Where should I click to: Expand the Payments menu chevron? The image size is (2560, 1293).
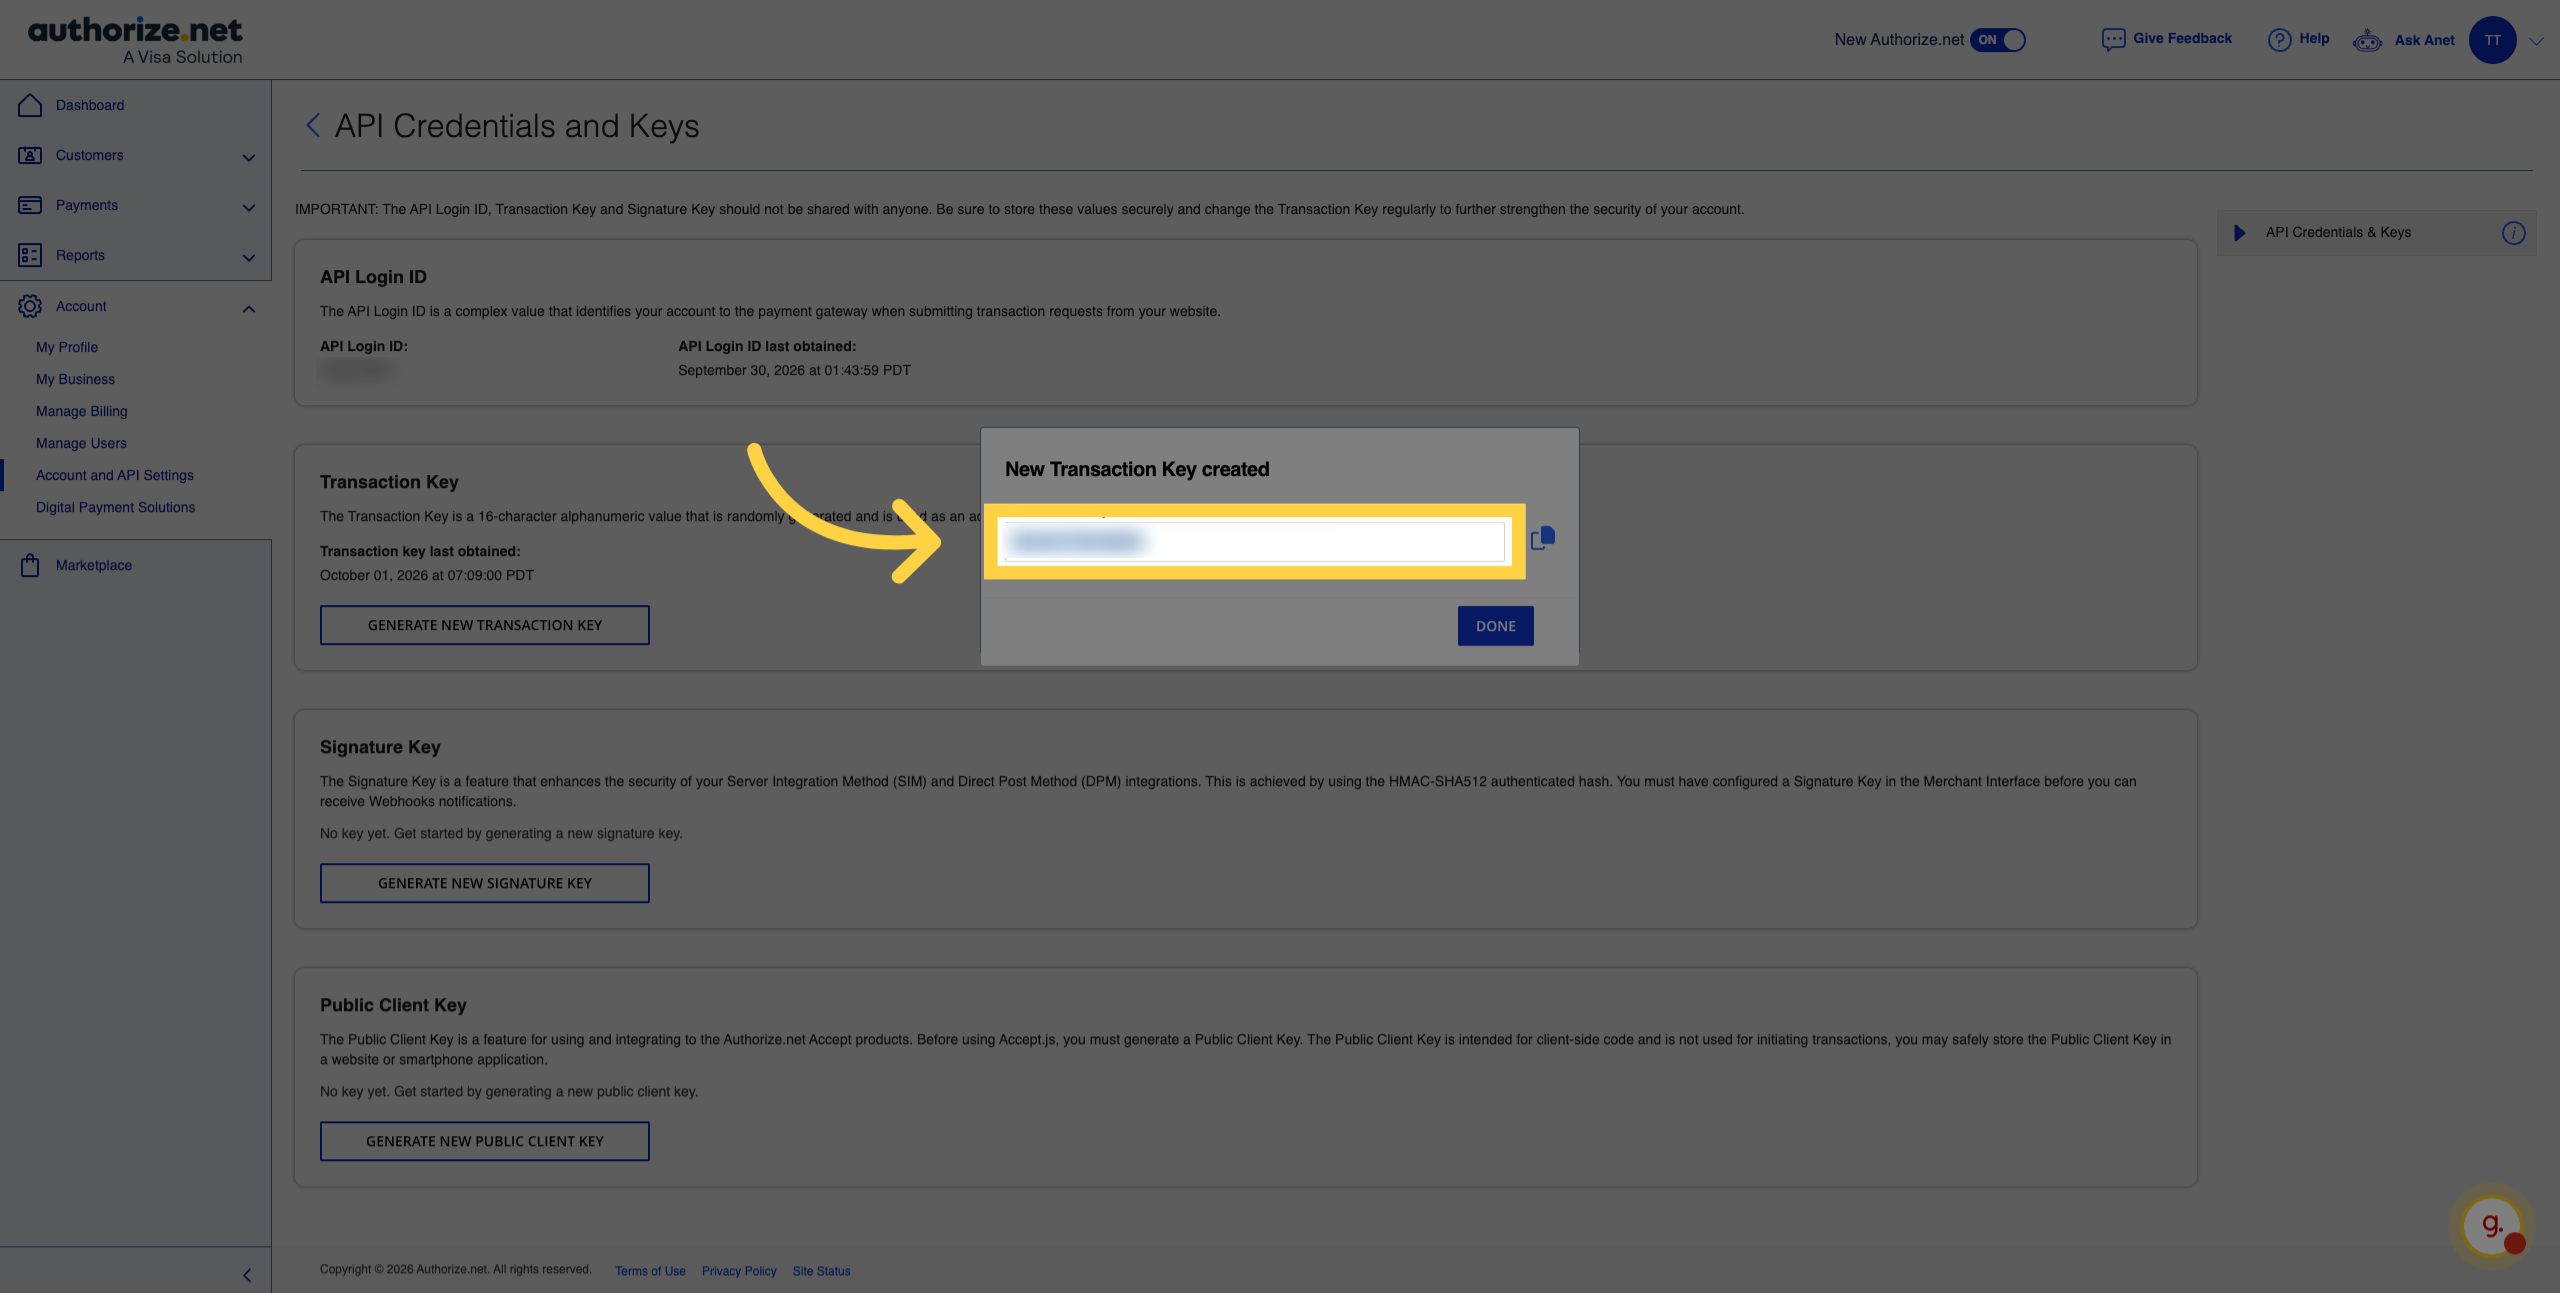249,207
